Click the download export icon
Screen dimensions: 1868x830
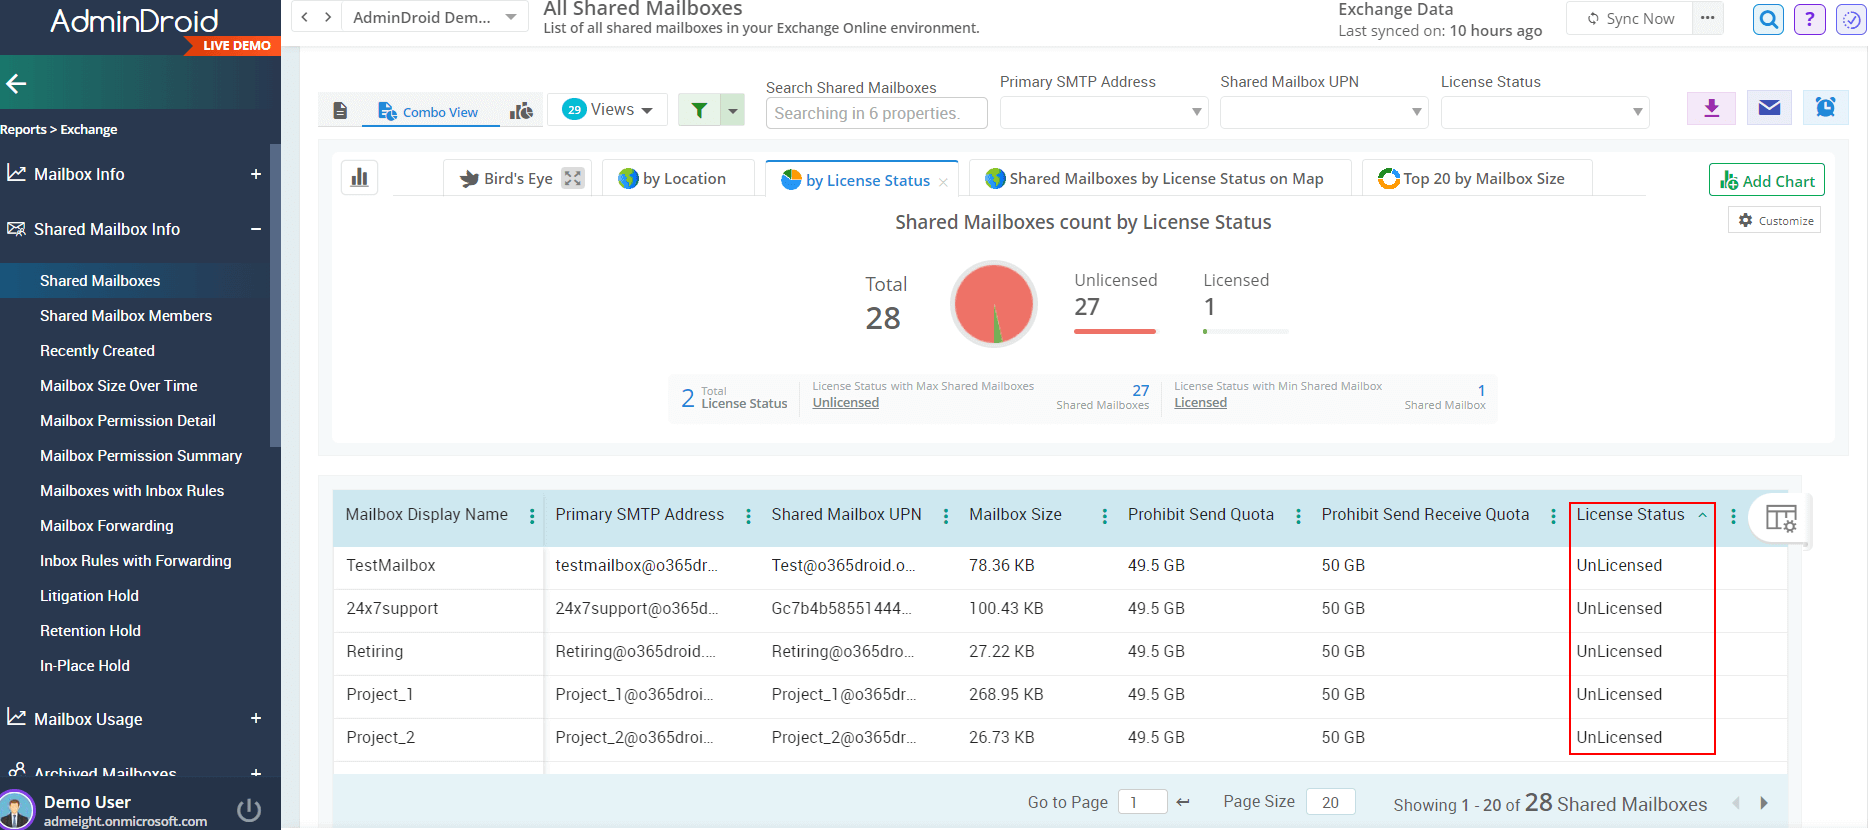pos(1711,108)
